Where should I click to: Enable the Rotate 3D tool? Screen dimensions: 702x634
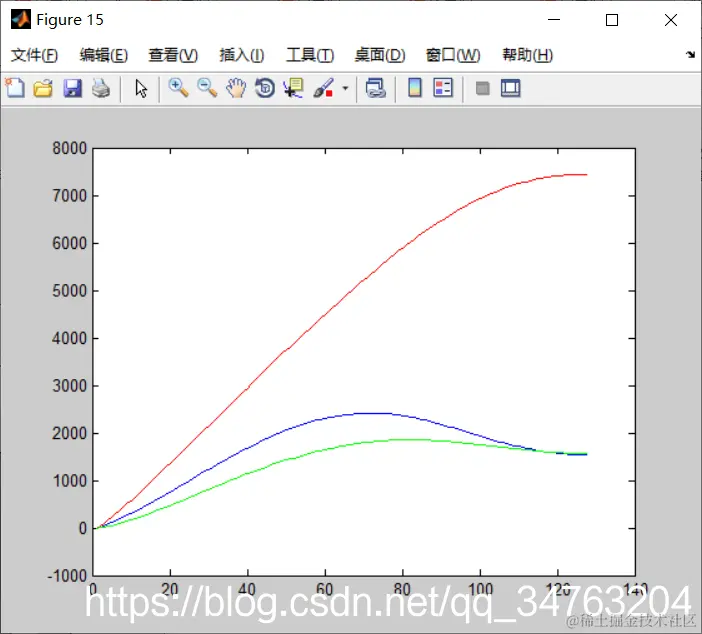(x=265, y=88)
